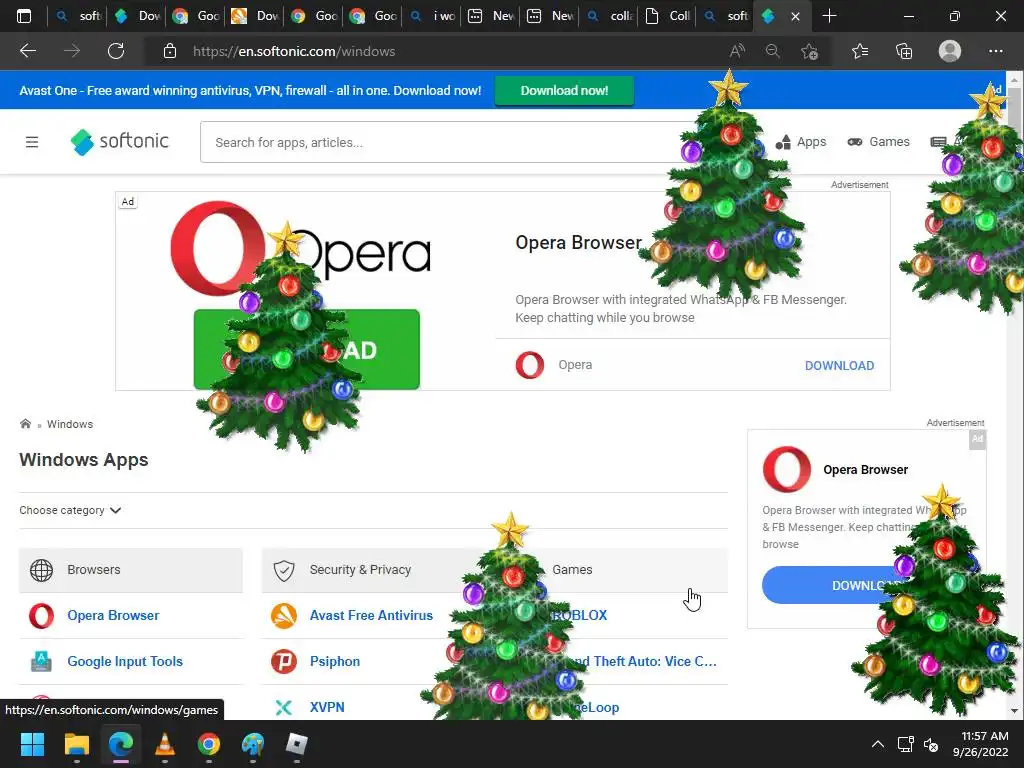Image resolution: width=1024 pixels, height=768 pixels.
Task: Open the Google Input Tools link
Action: coord(125,661)
